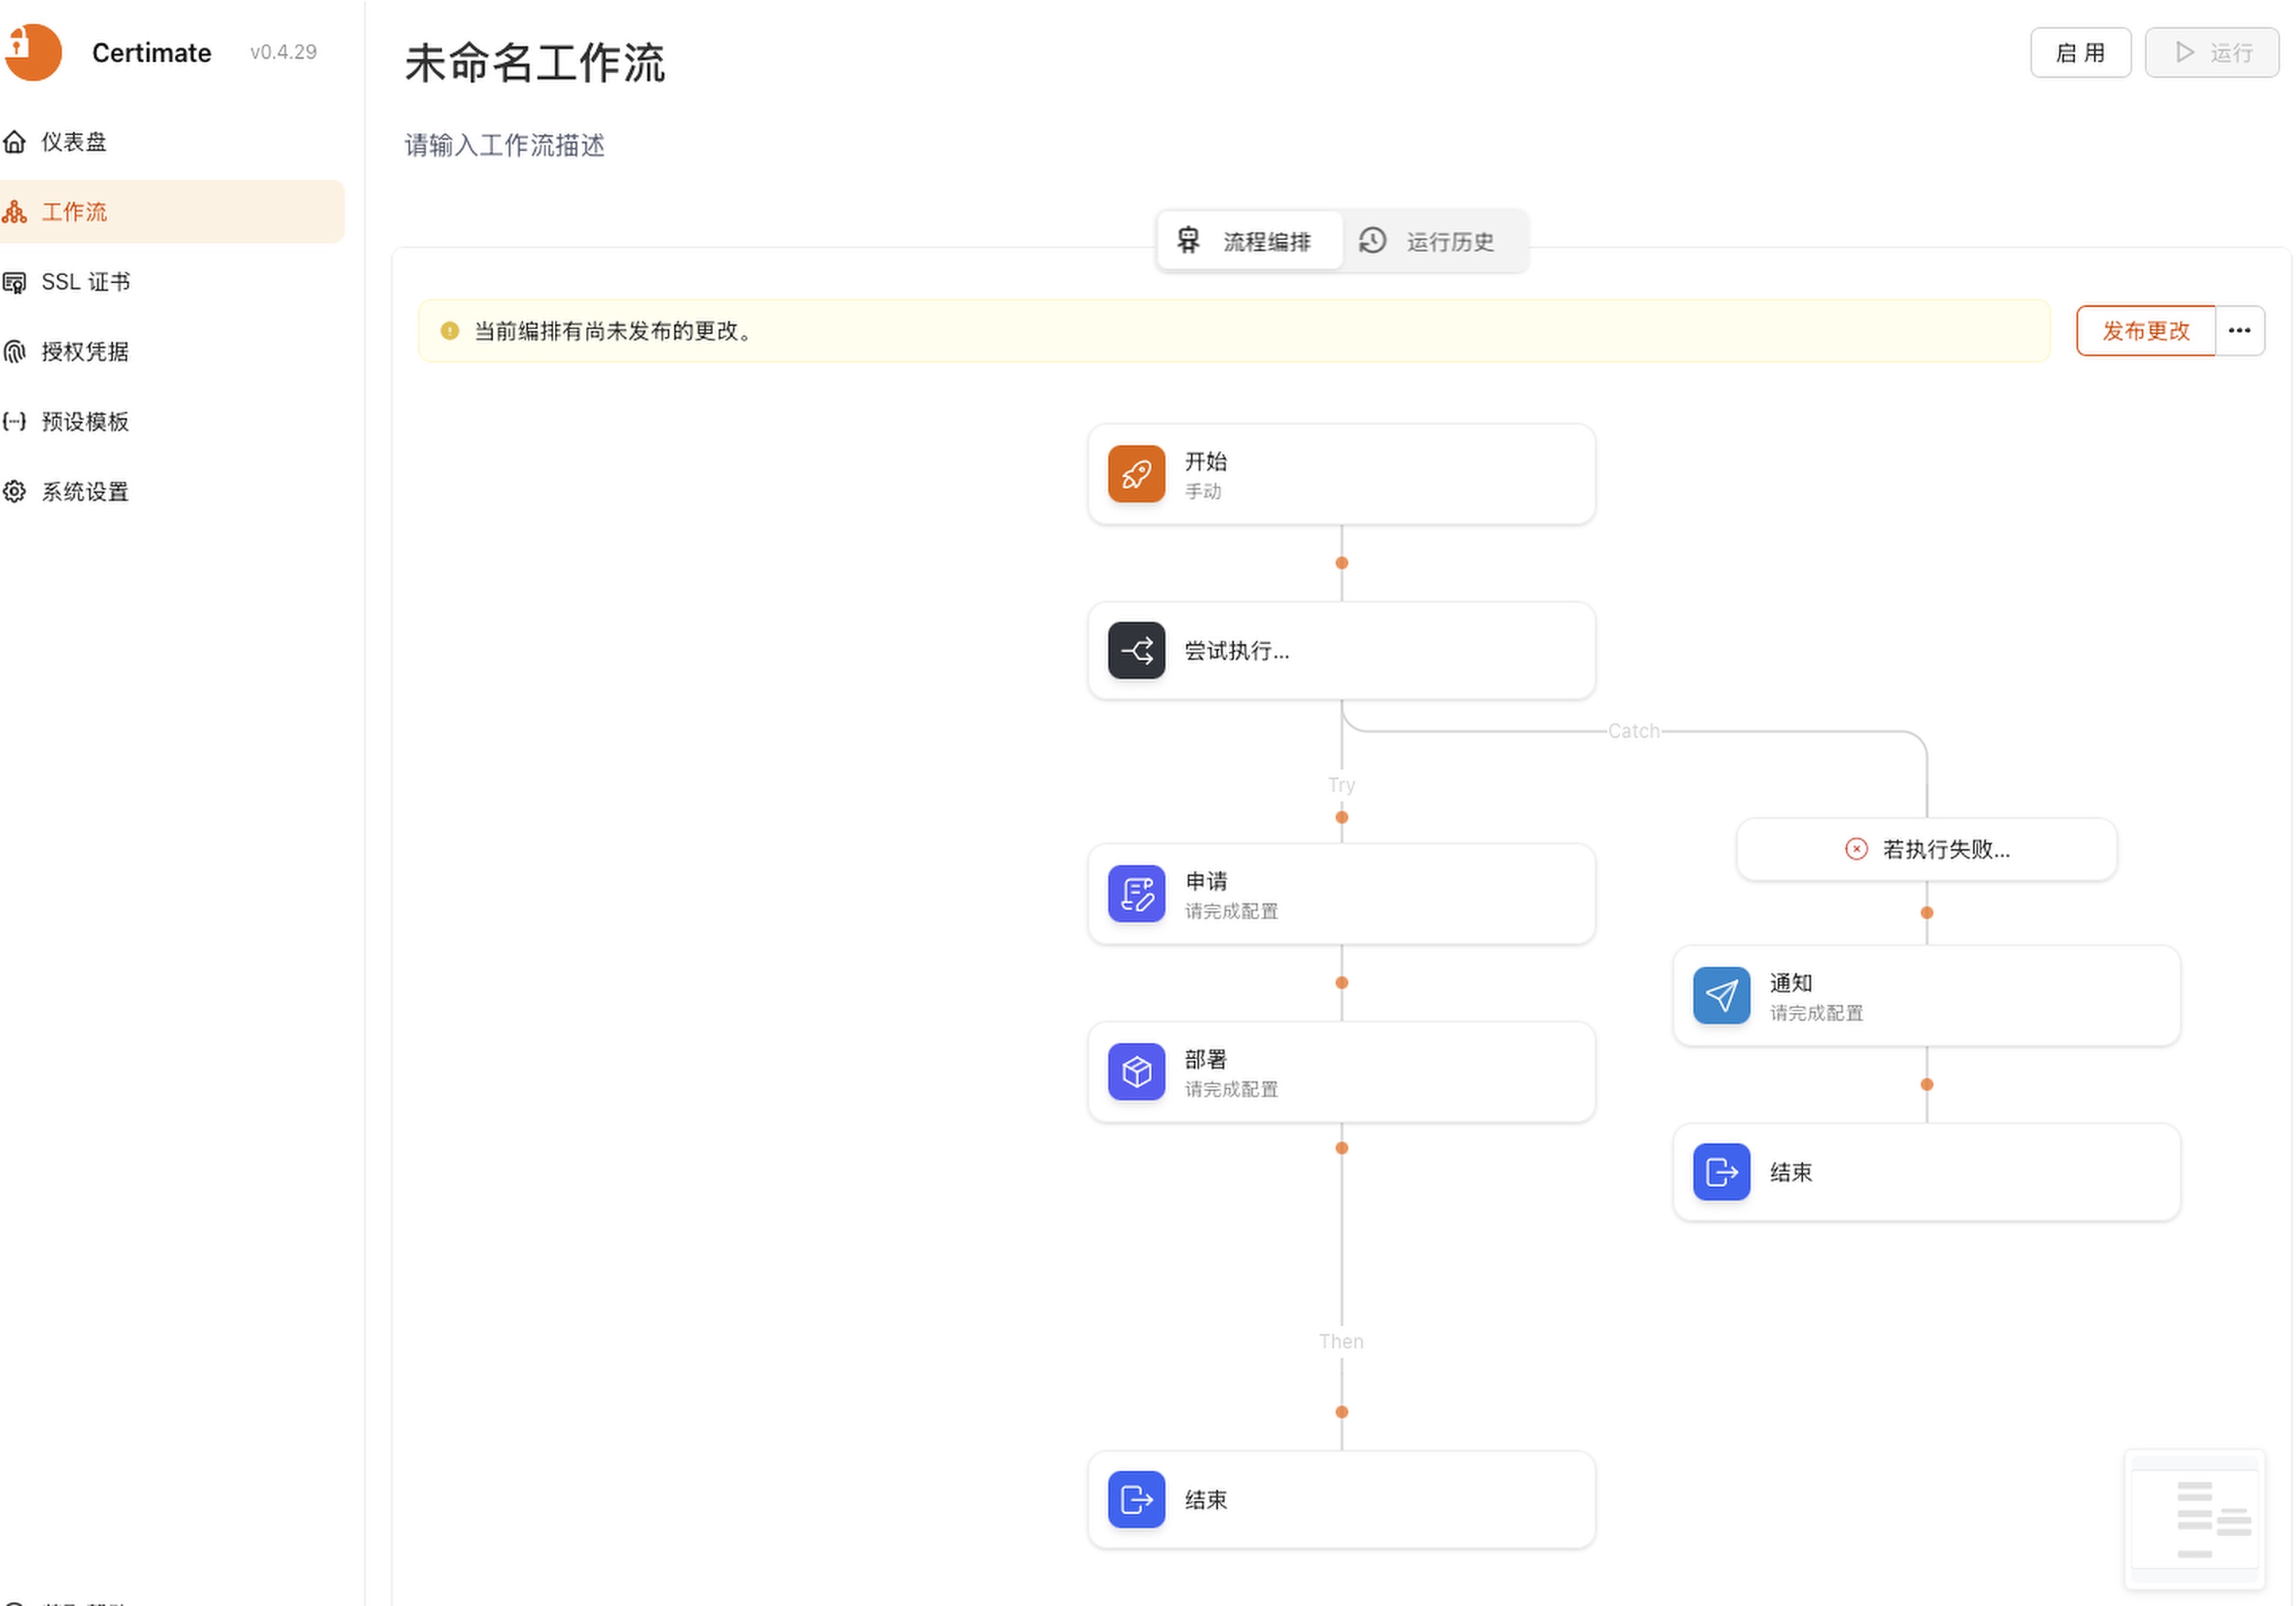This screenshot has height=1606, width=2296.
Task: Click the exit icon on bottom 结束 node
Action: point(1136,1500)
